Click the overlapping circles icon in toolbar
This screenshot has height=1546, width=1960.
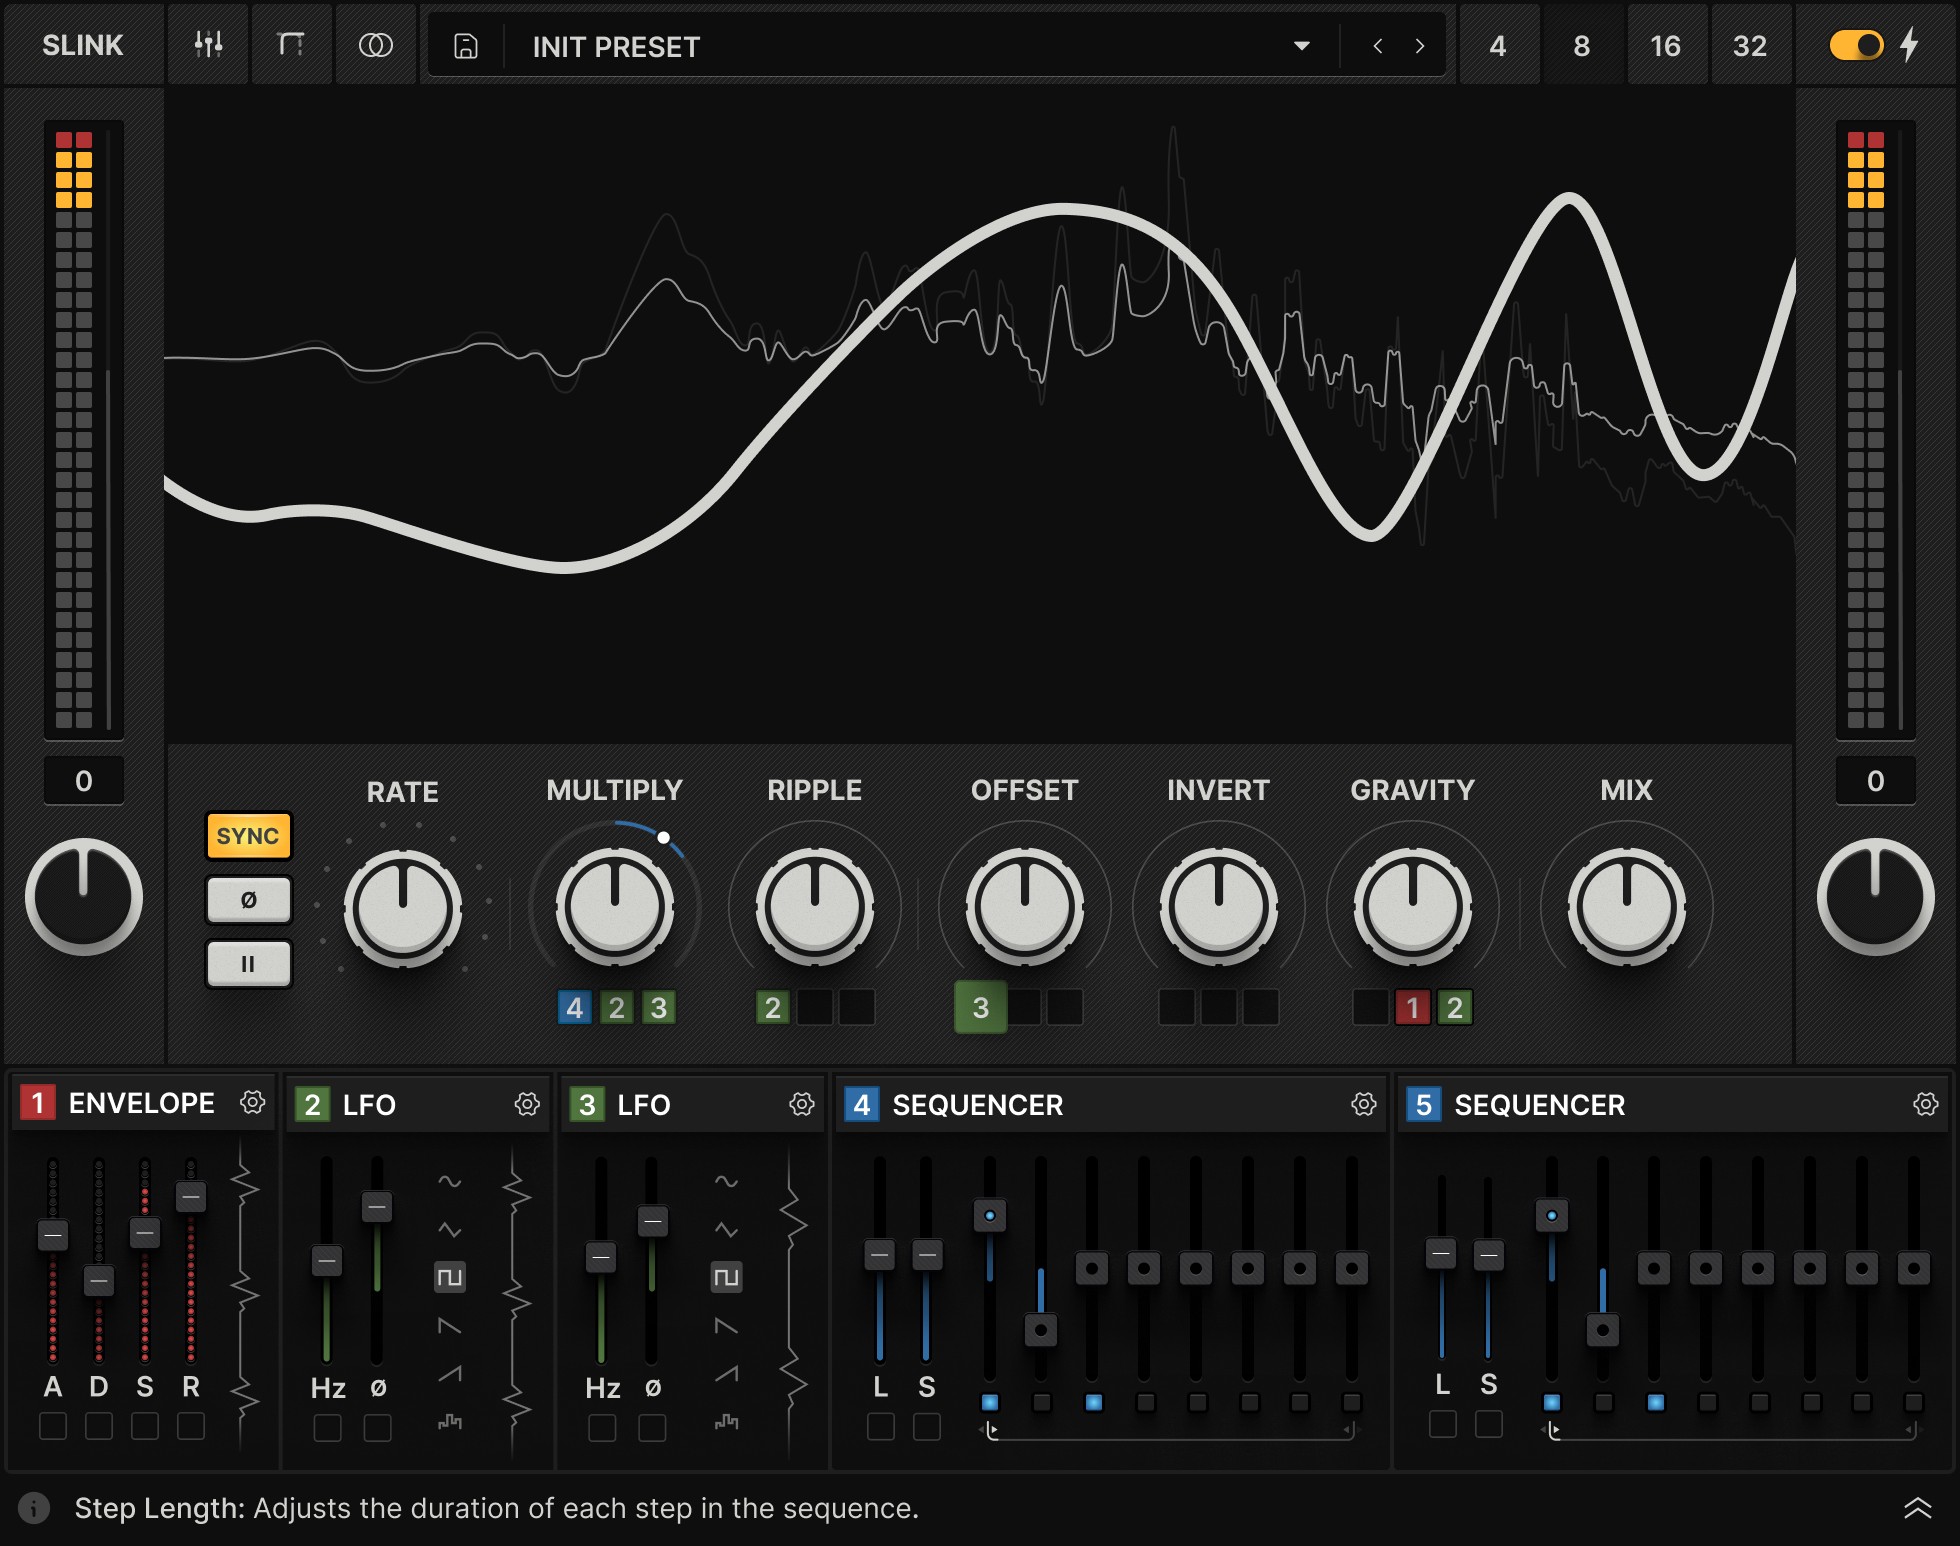point(375,45)
